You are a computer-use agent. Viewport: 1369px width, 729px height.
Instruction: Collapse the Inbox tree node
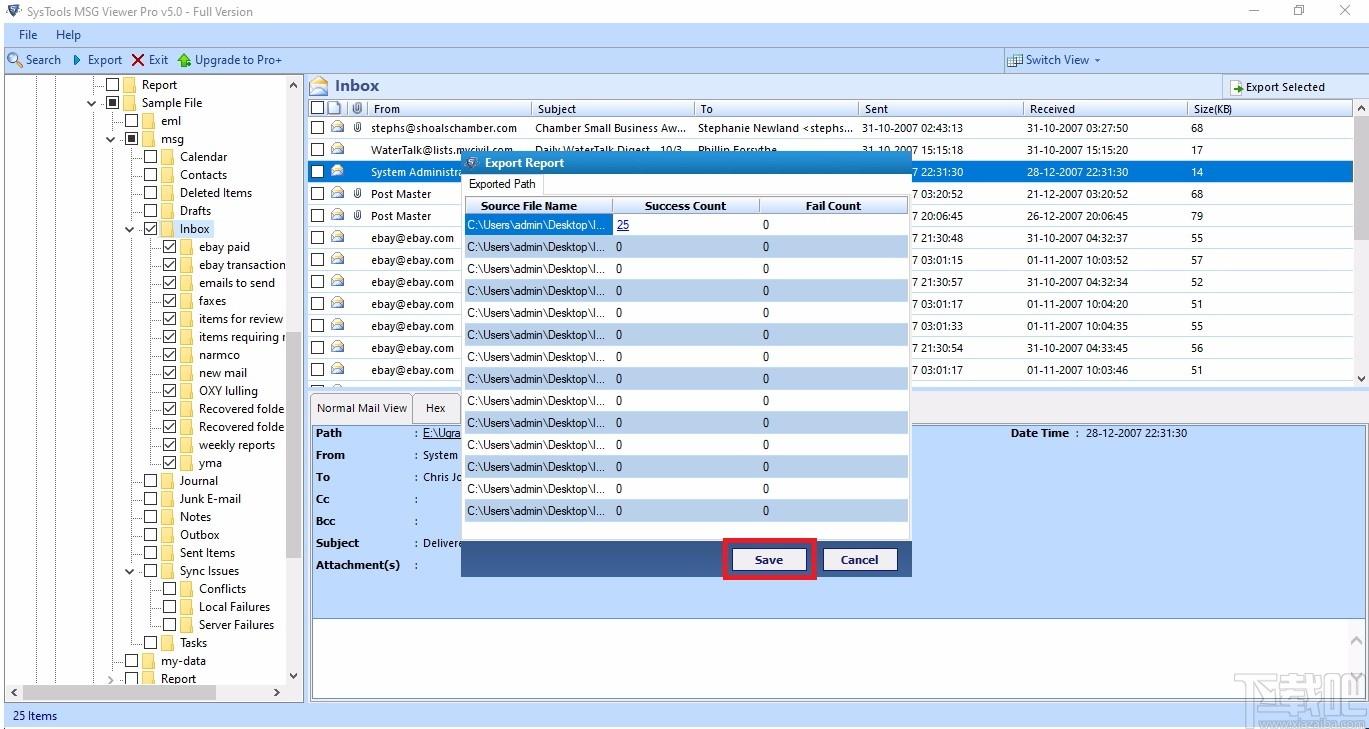point(130,229)
